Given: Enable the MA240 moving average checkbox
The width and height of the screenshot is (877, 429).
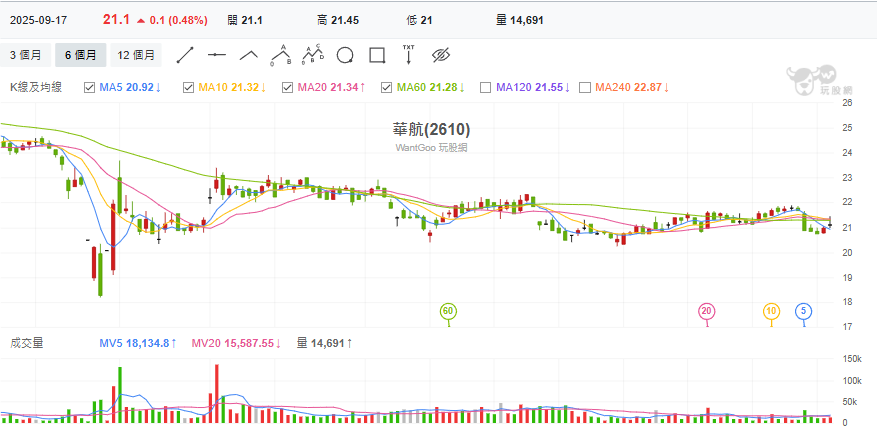Looking at the screenshot, I should 585,88.
